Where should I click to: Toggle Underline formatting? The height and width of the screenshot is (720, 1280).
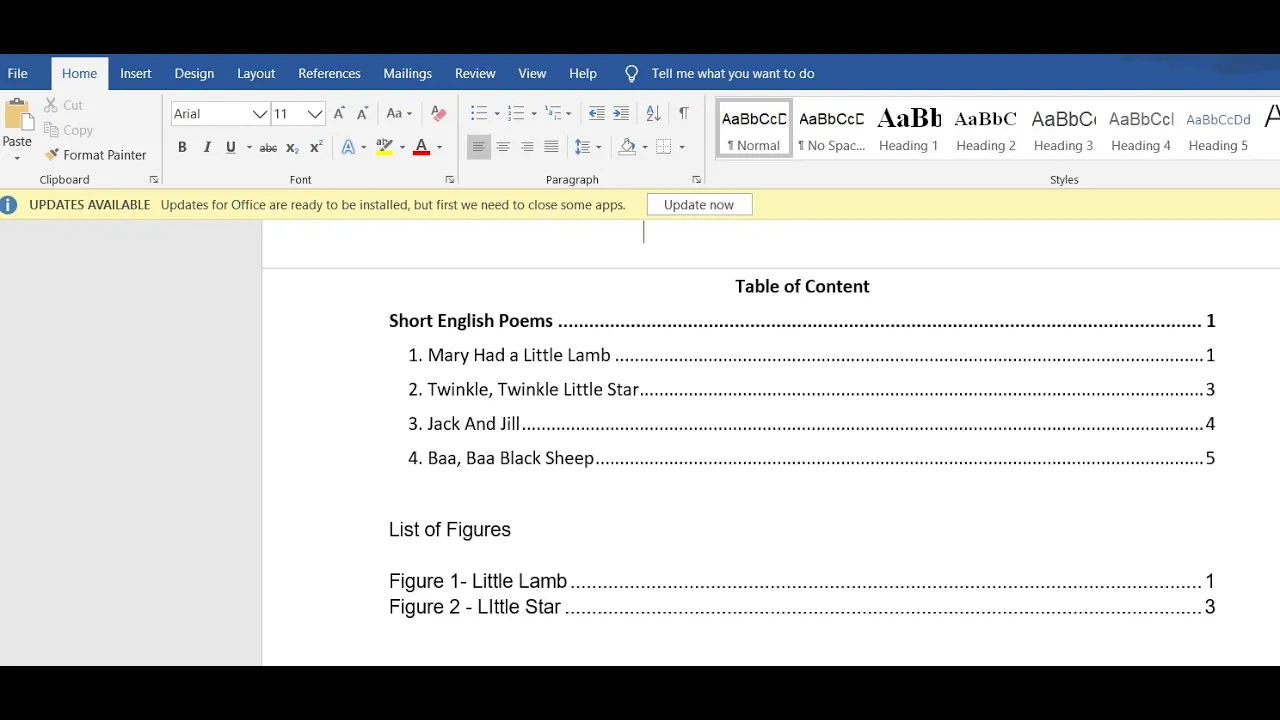[x=231, y=147]
